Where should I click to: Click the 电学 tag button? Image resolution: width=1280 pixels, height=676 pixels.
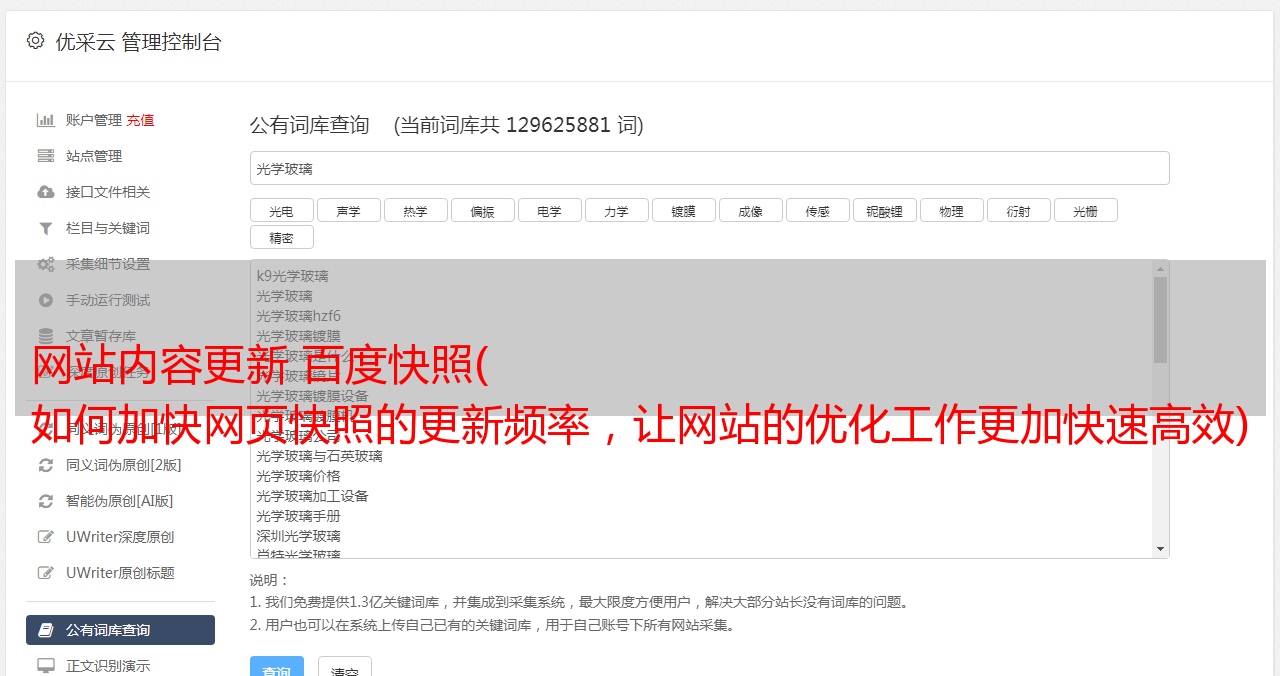click(x=549, y=210)
